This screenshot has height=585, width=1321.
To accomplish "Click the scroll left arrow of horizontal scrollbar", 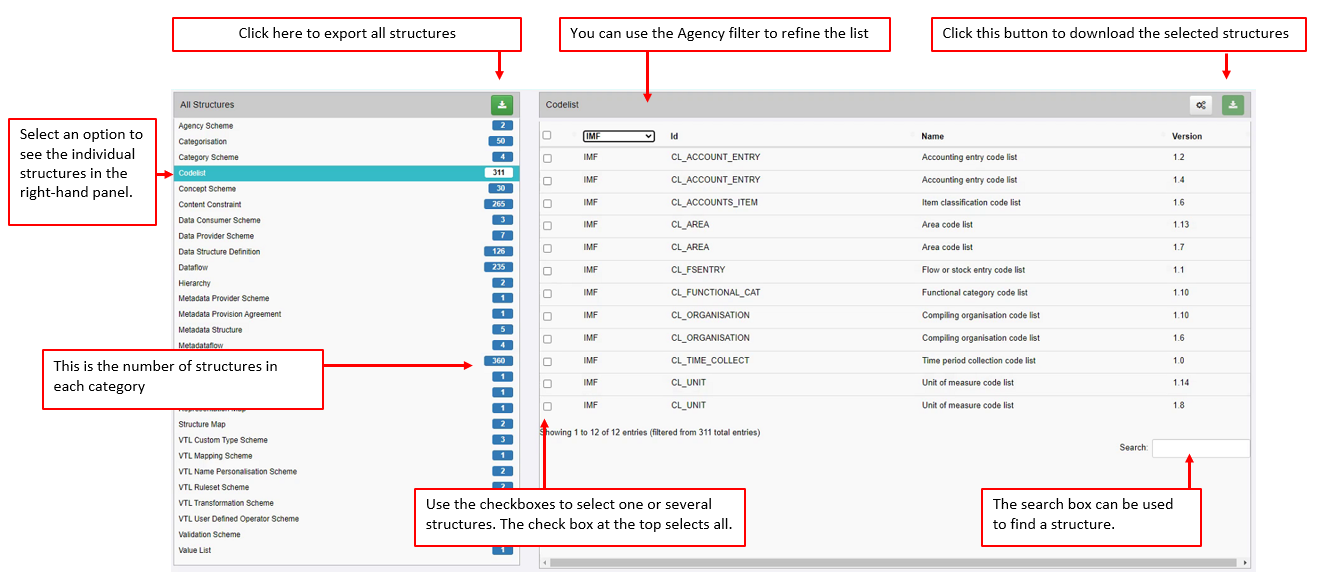I will pyautogui.click(x=545, y=563).
